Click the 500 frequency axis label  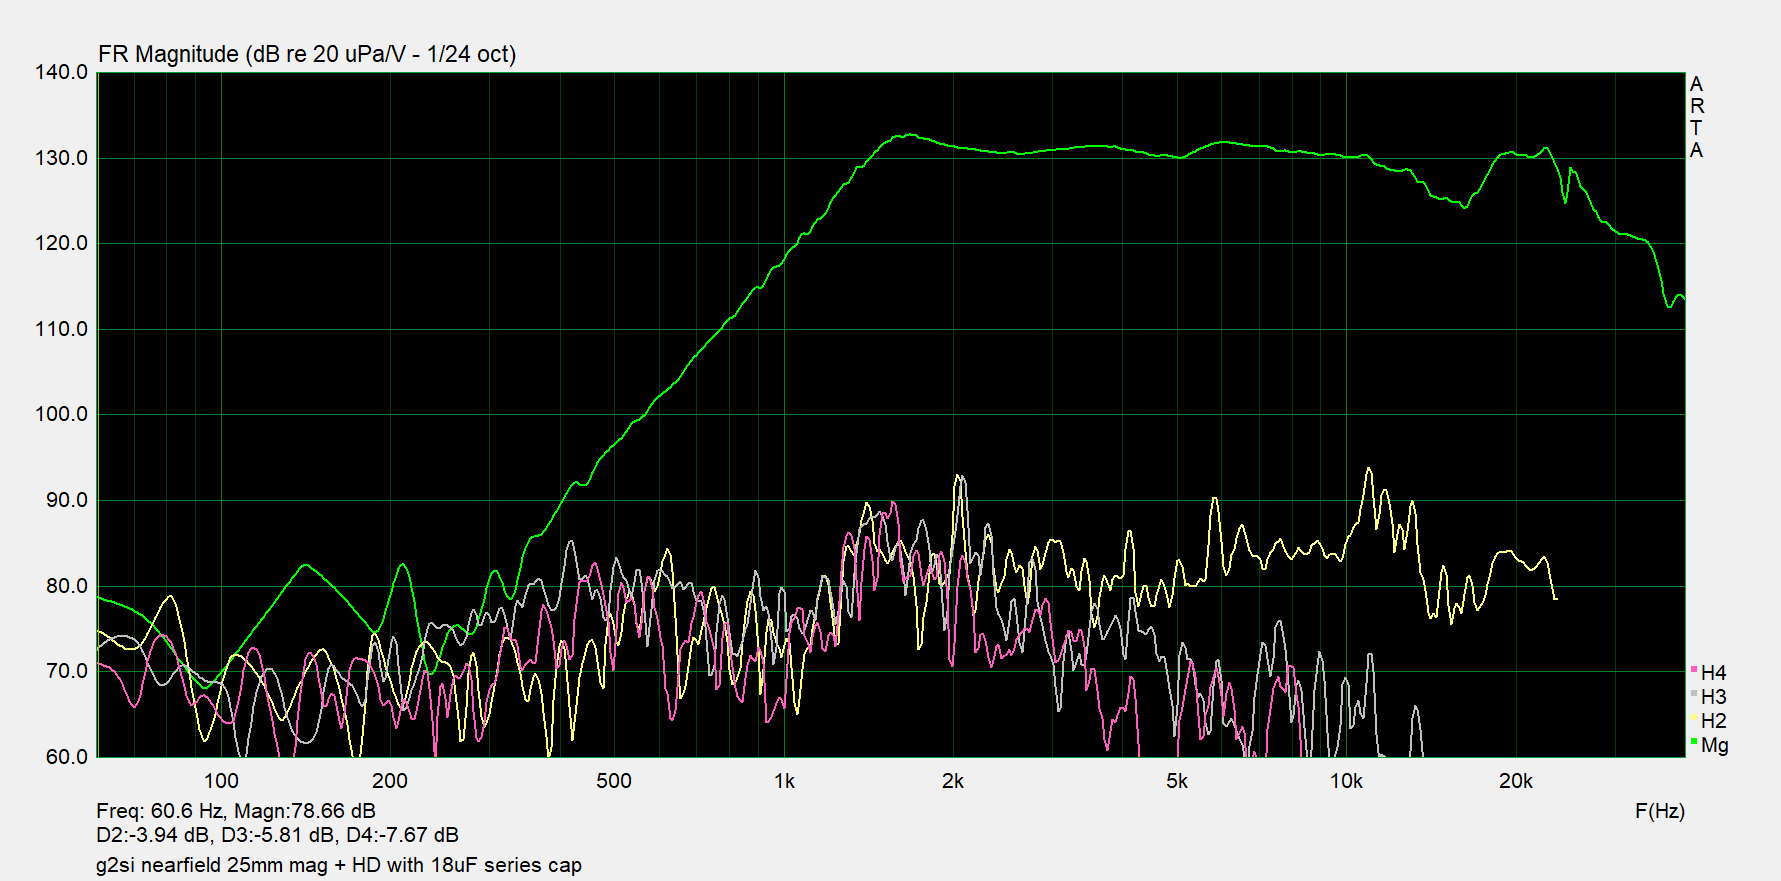[x=614, y=781]
